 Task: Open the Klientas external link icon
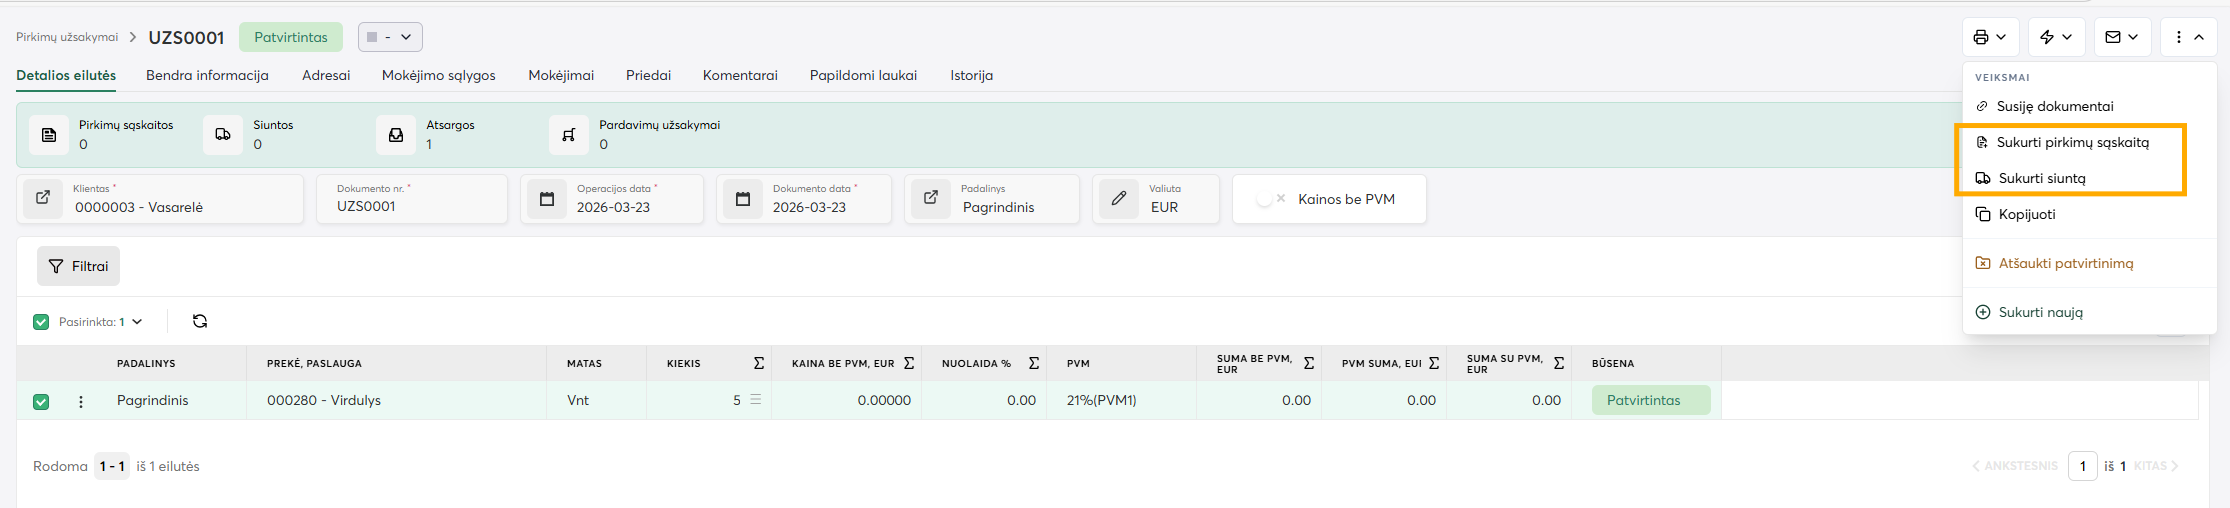43,198
